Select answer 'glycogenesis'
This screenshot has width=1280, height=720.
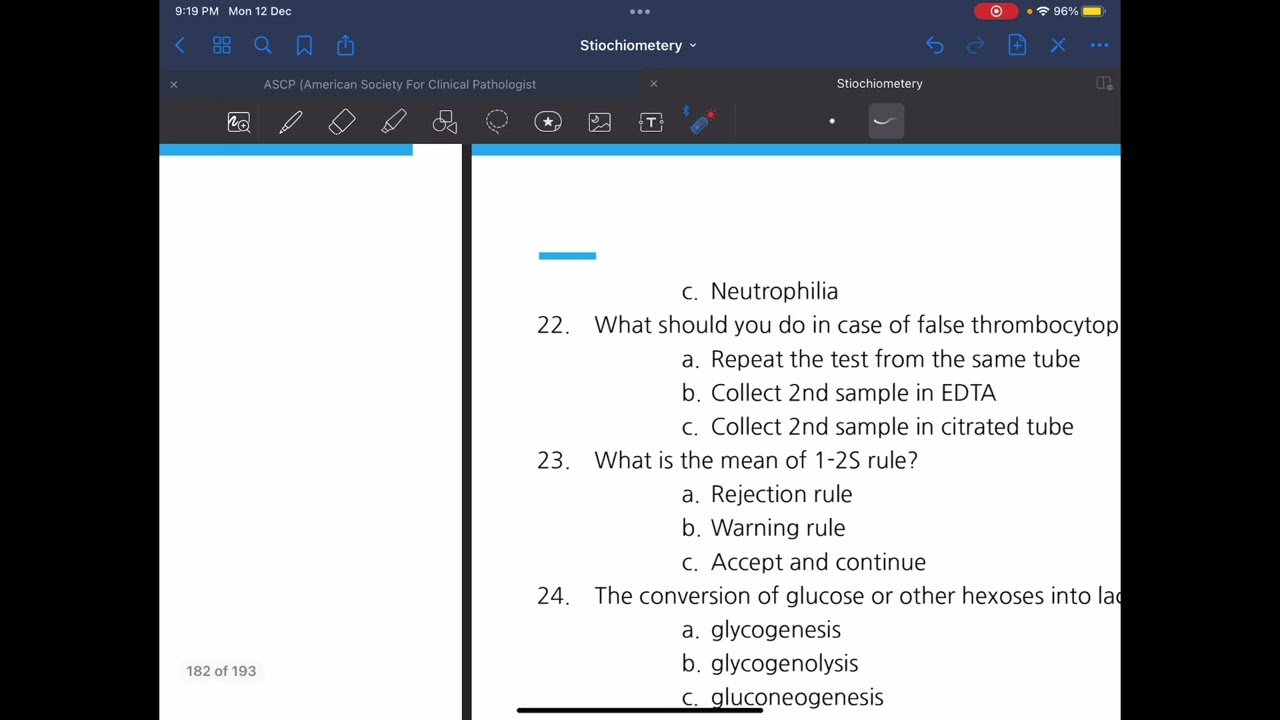tap(776, 630)
